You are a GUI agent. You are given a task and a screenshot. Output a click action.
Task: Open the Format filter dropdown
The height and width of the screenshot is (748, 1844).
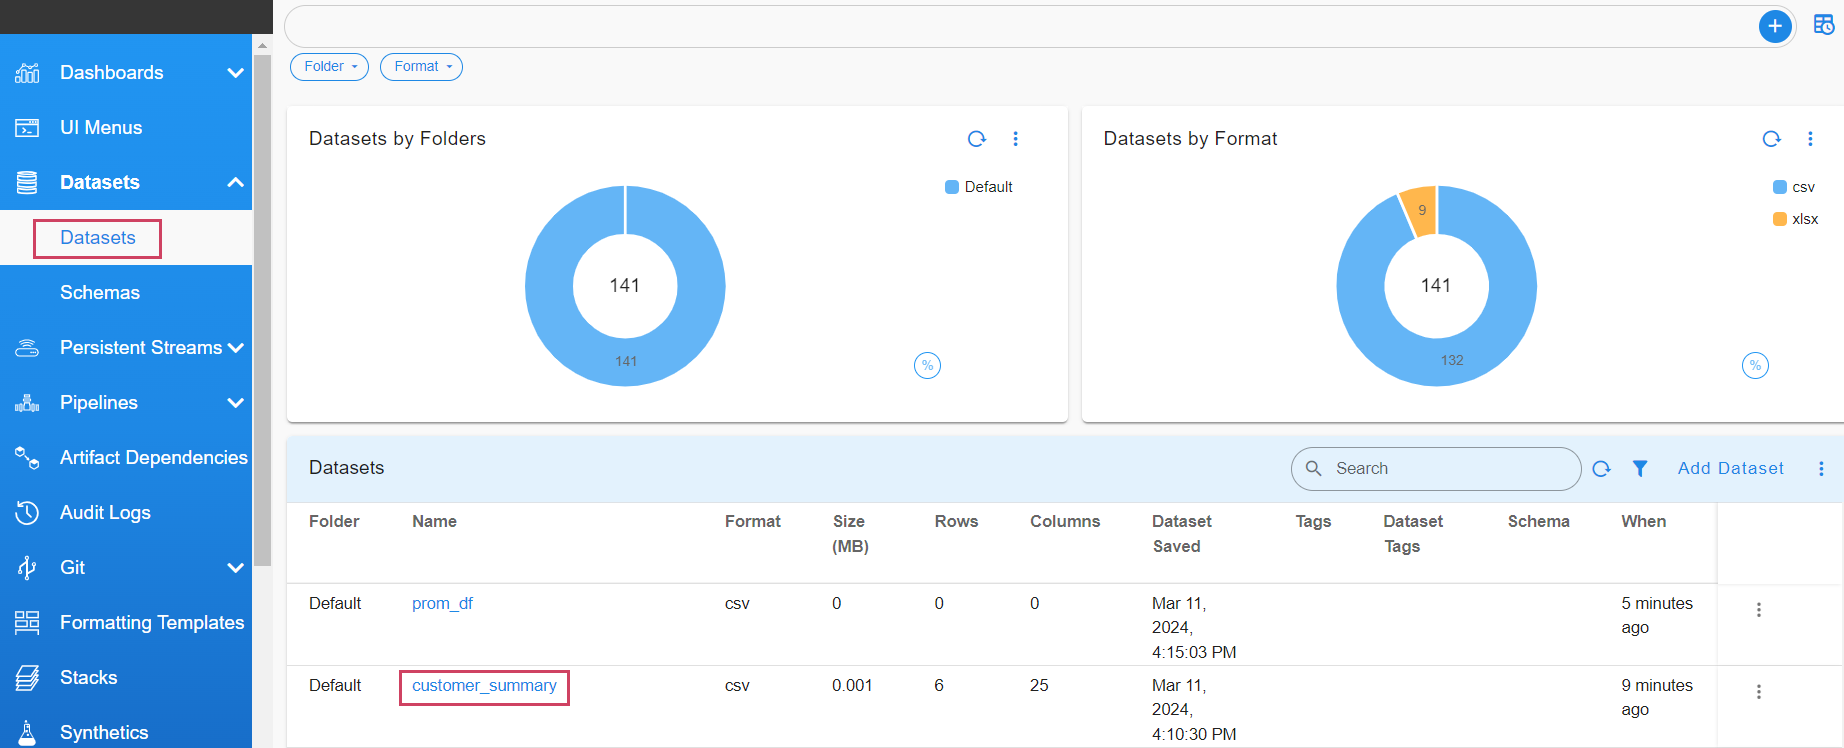[x=421, y=67]
